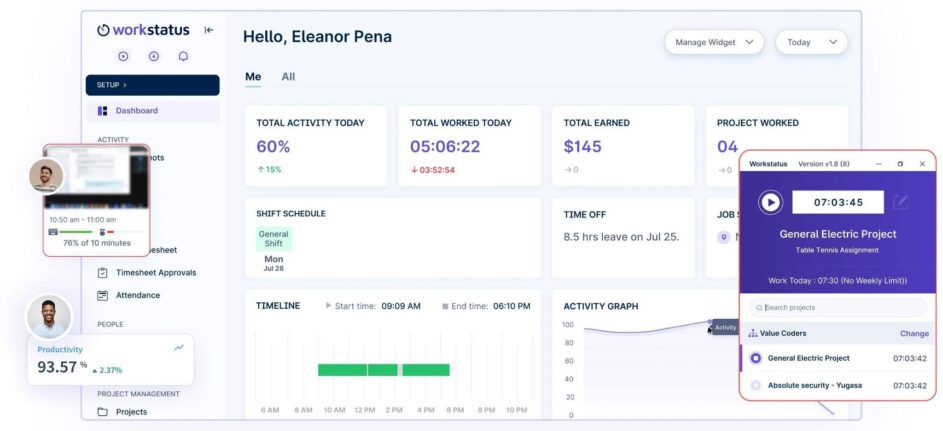Click the play timer icon under the logo
This screenshot has height=431, width=943.
tap(123, 56)
